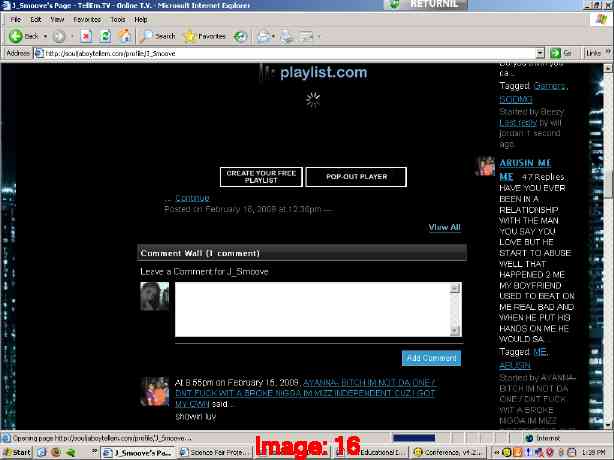The image size is (614, 460).
Task: Click the page scrollbar down arrow
Action: [608, 425]
